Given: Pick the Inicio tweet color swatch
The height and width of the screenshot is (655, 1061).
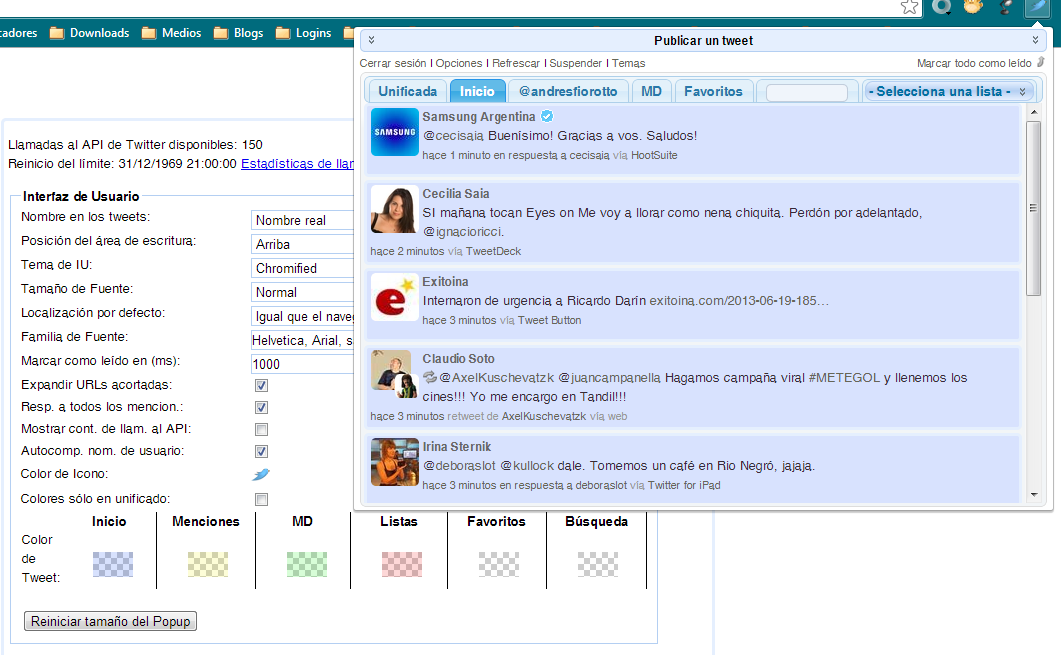Looking at the screenshot, I should (112, 564).
